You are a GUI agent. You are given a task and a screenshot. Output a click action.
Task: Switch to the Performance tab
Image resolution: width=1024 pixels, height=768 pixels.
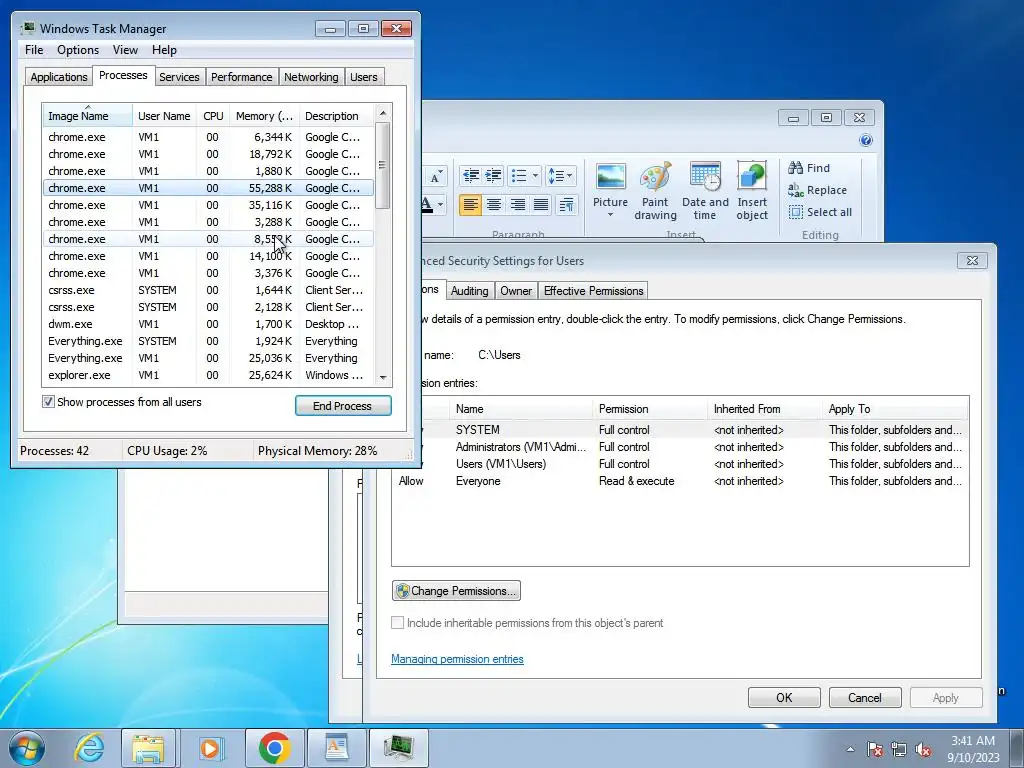coord(242,76)
